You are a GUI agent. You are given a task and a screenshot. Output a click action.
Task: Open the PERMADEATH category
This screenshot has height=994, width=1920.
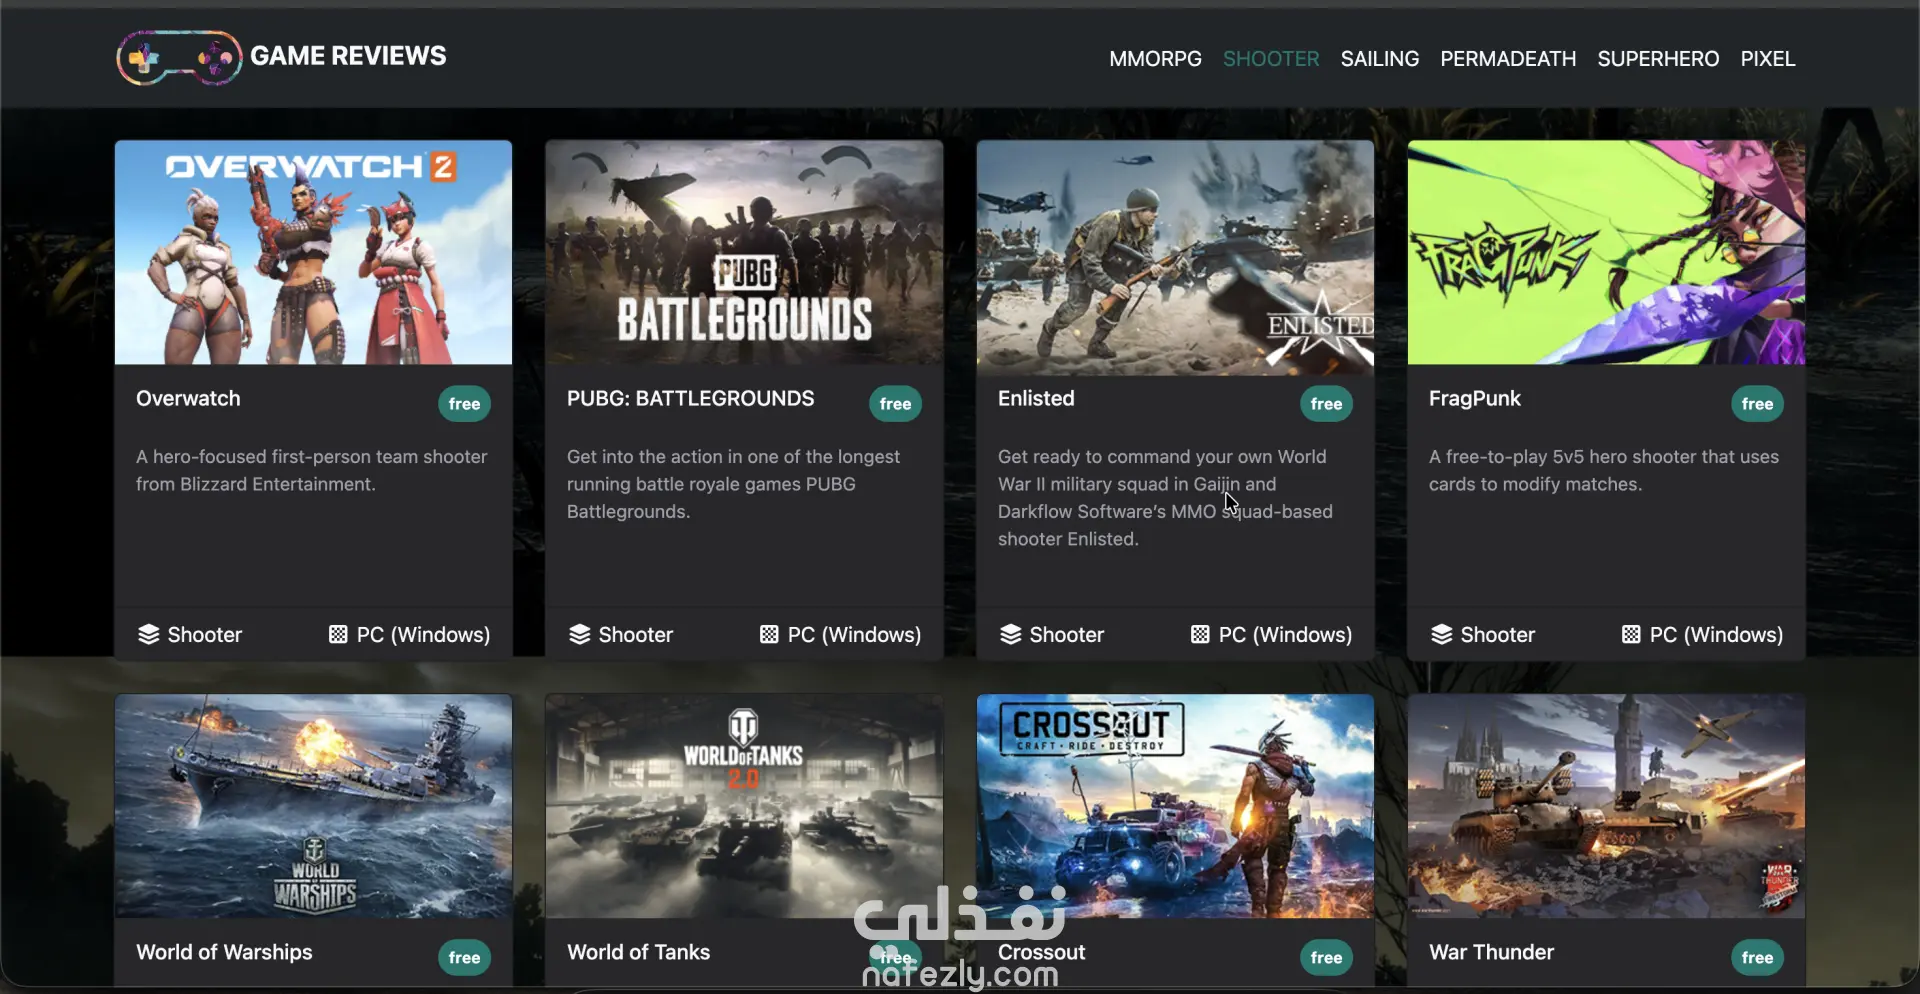(1508, 59)
